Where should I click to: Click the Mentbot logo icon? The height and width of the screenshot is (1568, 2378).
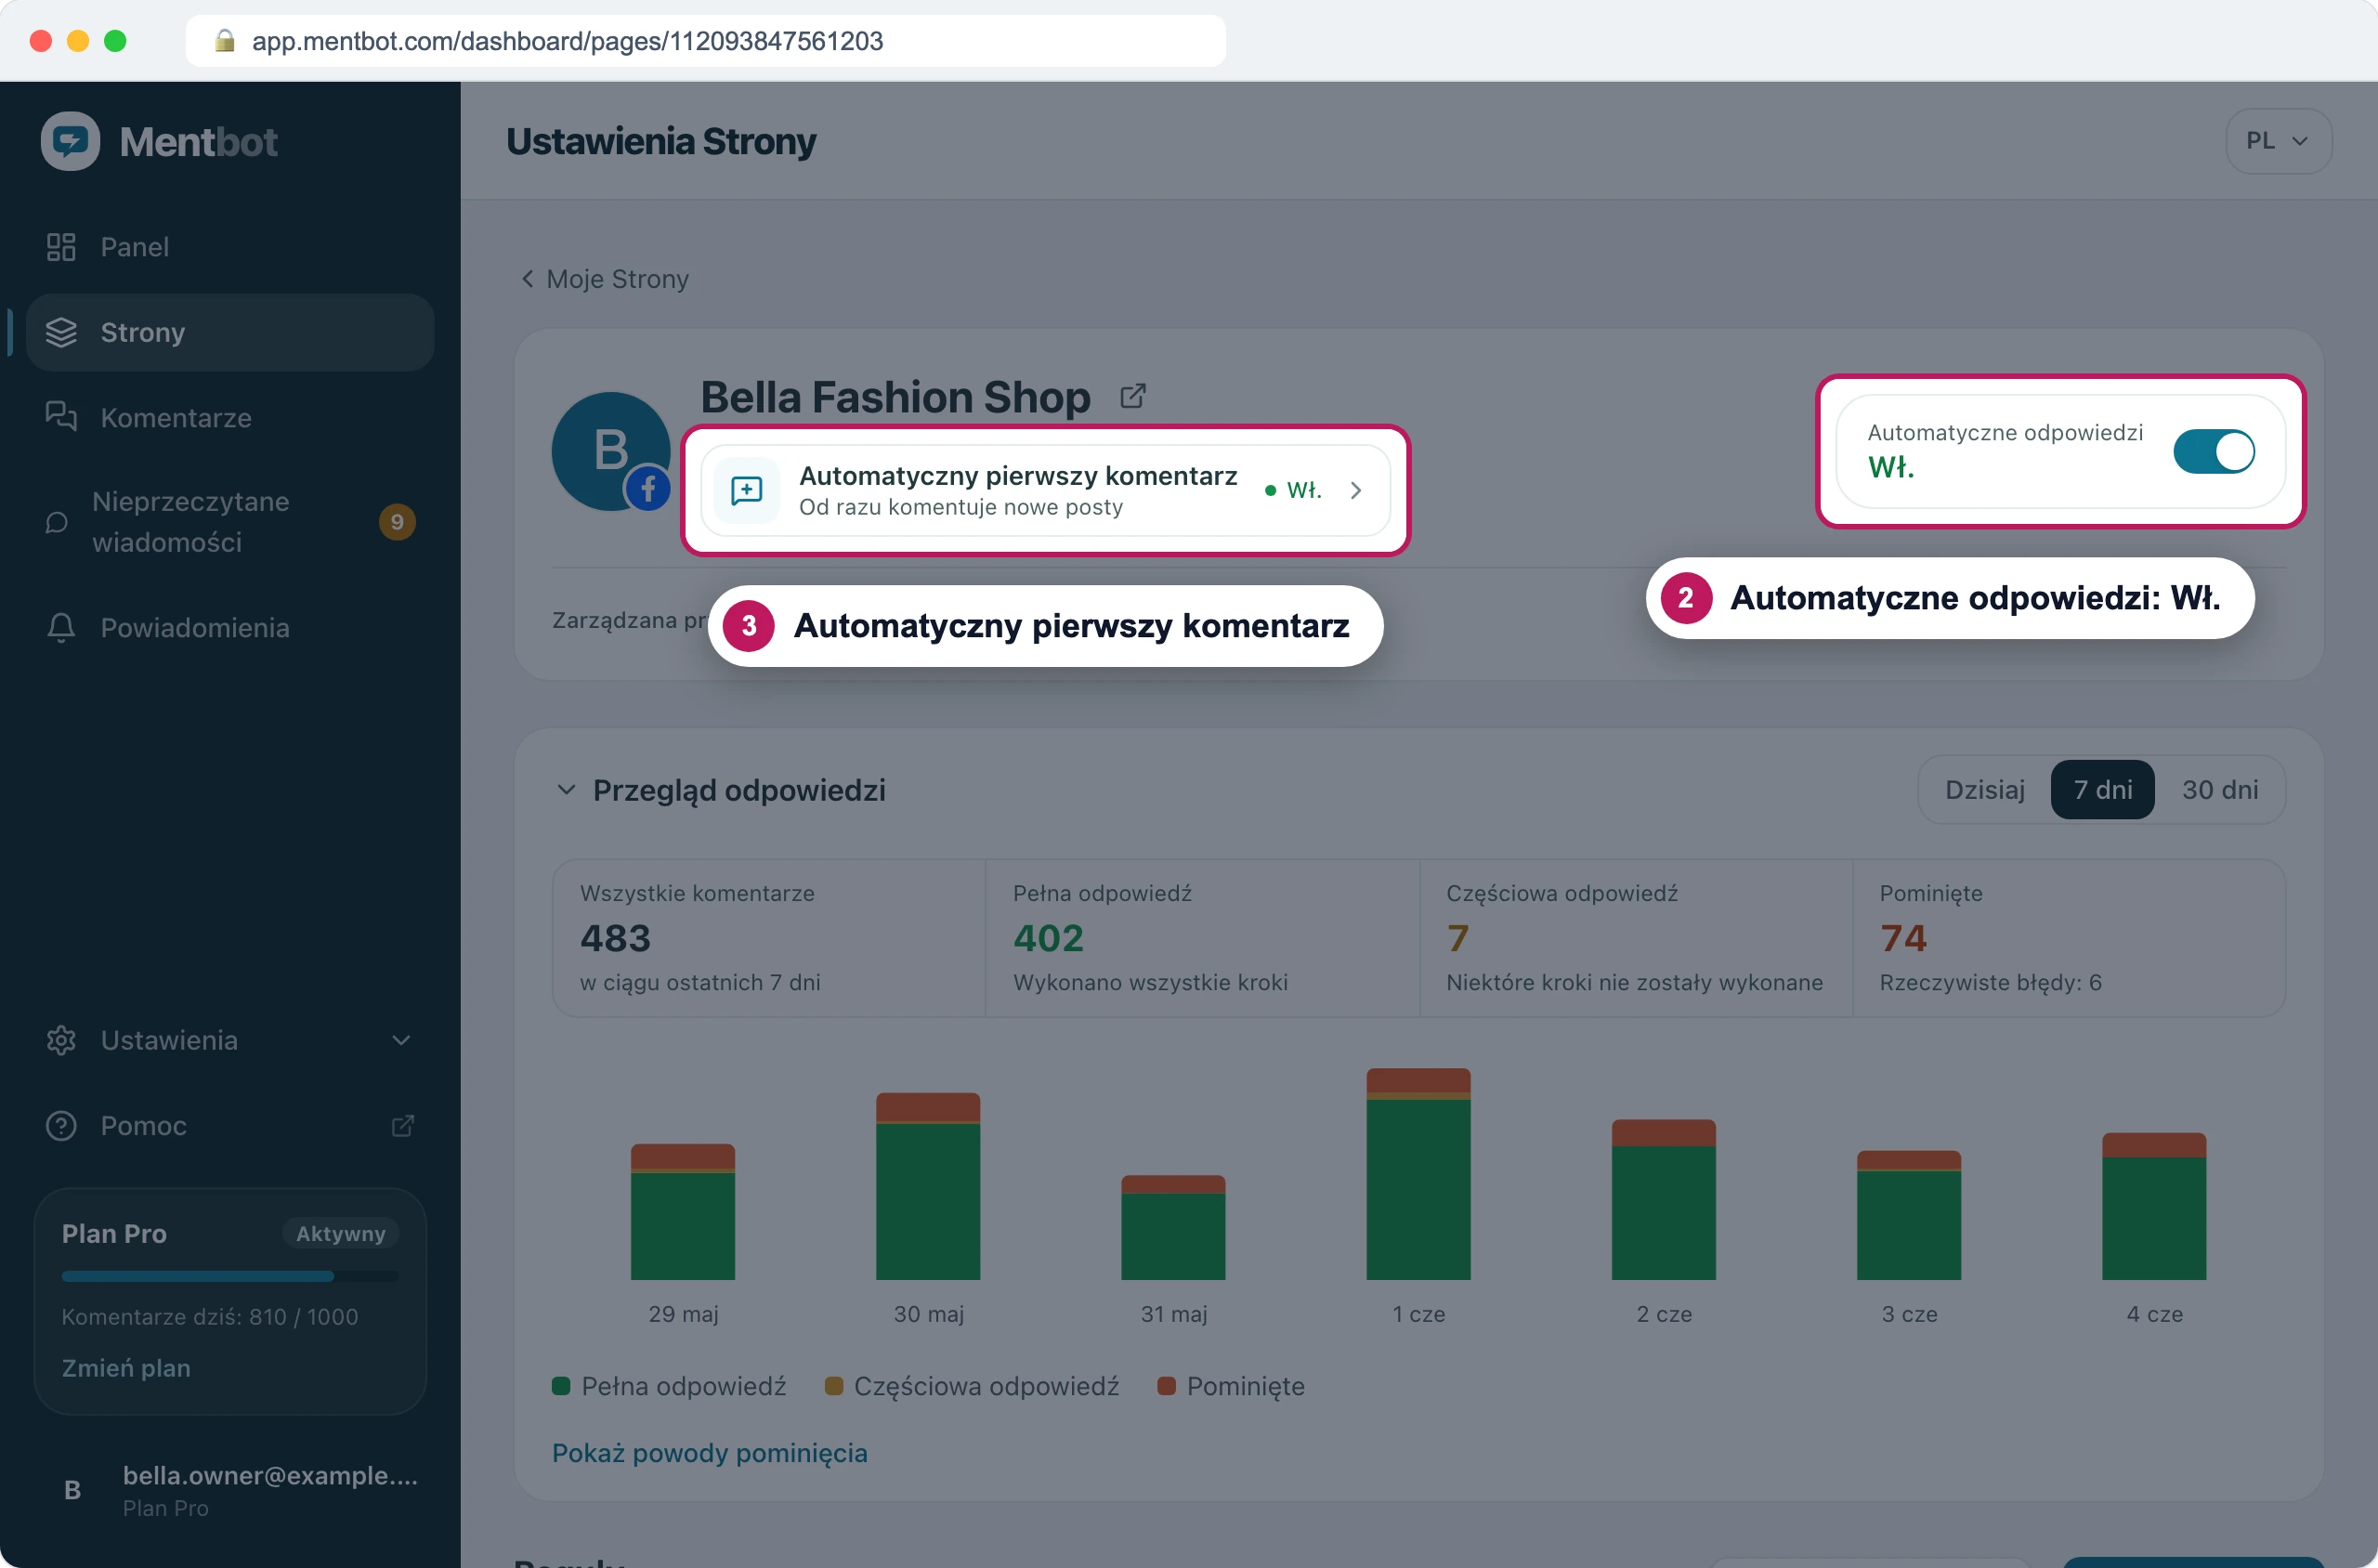click(x=70, y=141)
